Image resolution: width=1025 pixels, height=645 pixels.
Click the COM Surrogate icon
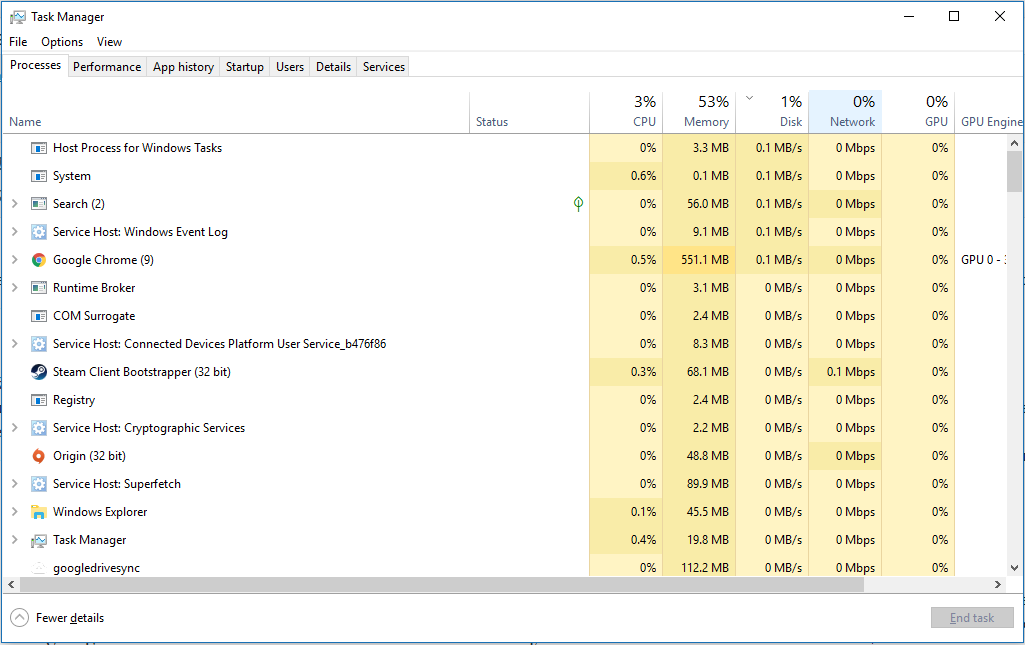(x=39, y=316)
